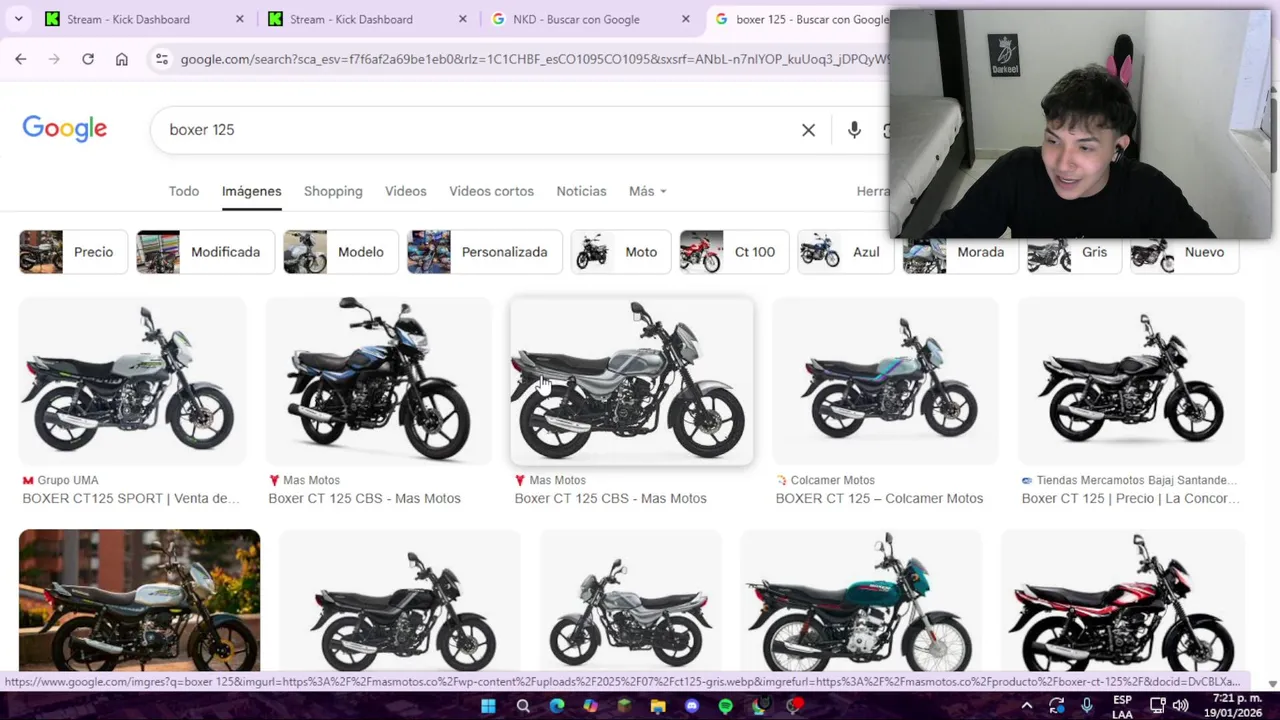
Task: Open the Grupo UMA Boxer CT125 Sport image
Action: click(x=132, y=381)
